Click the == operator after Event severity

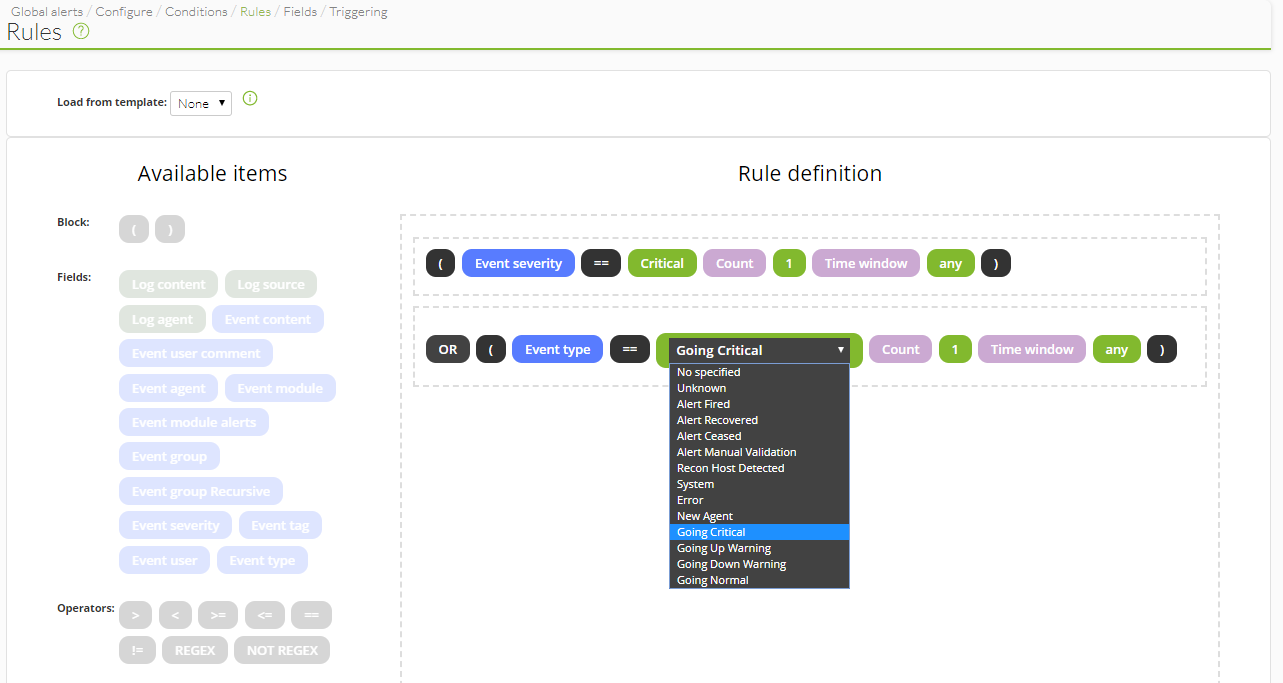pos(601,264)
